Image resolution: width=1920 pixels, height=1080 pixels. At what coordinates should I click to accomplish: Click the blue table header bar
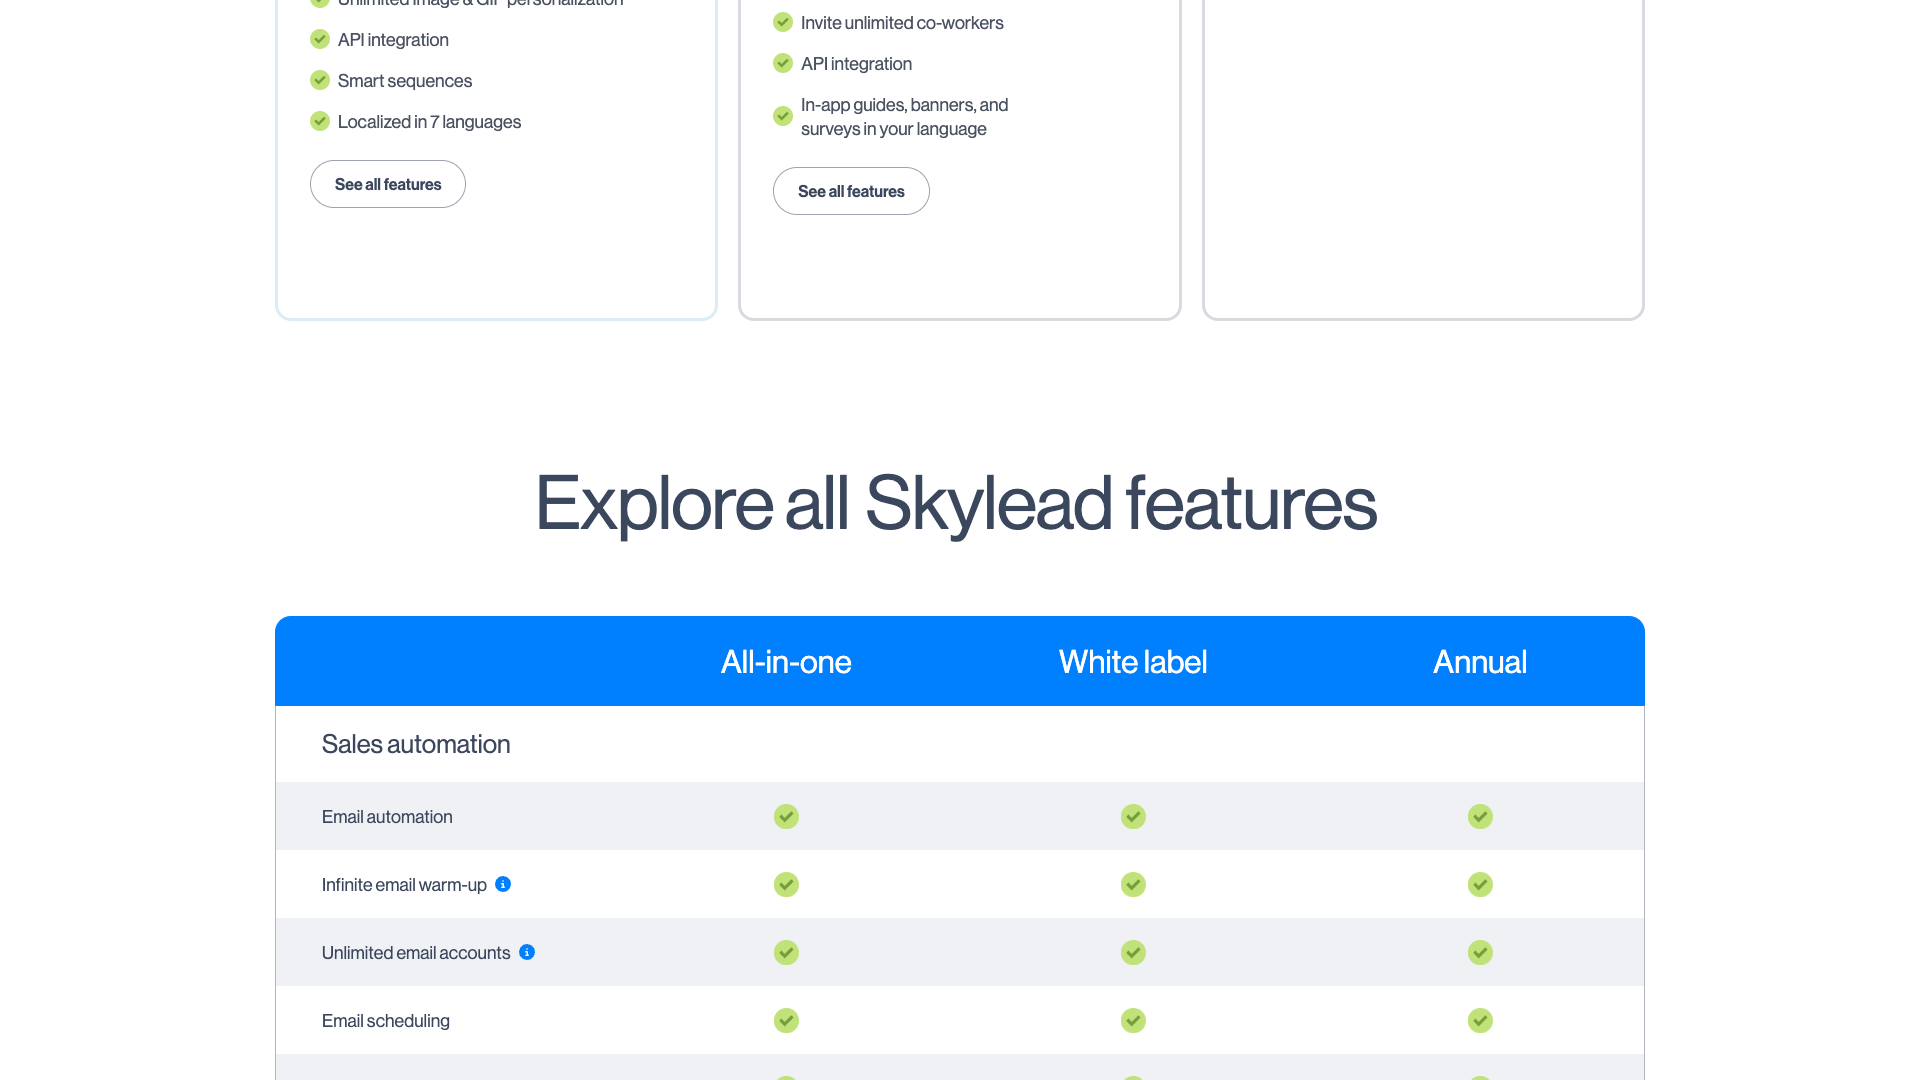click(x=960, y=661)
